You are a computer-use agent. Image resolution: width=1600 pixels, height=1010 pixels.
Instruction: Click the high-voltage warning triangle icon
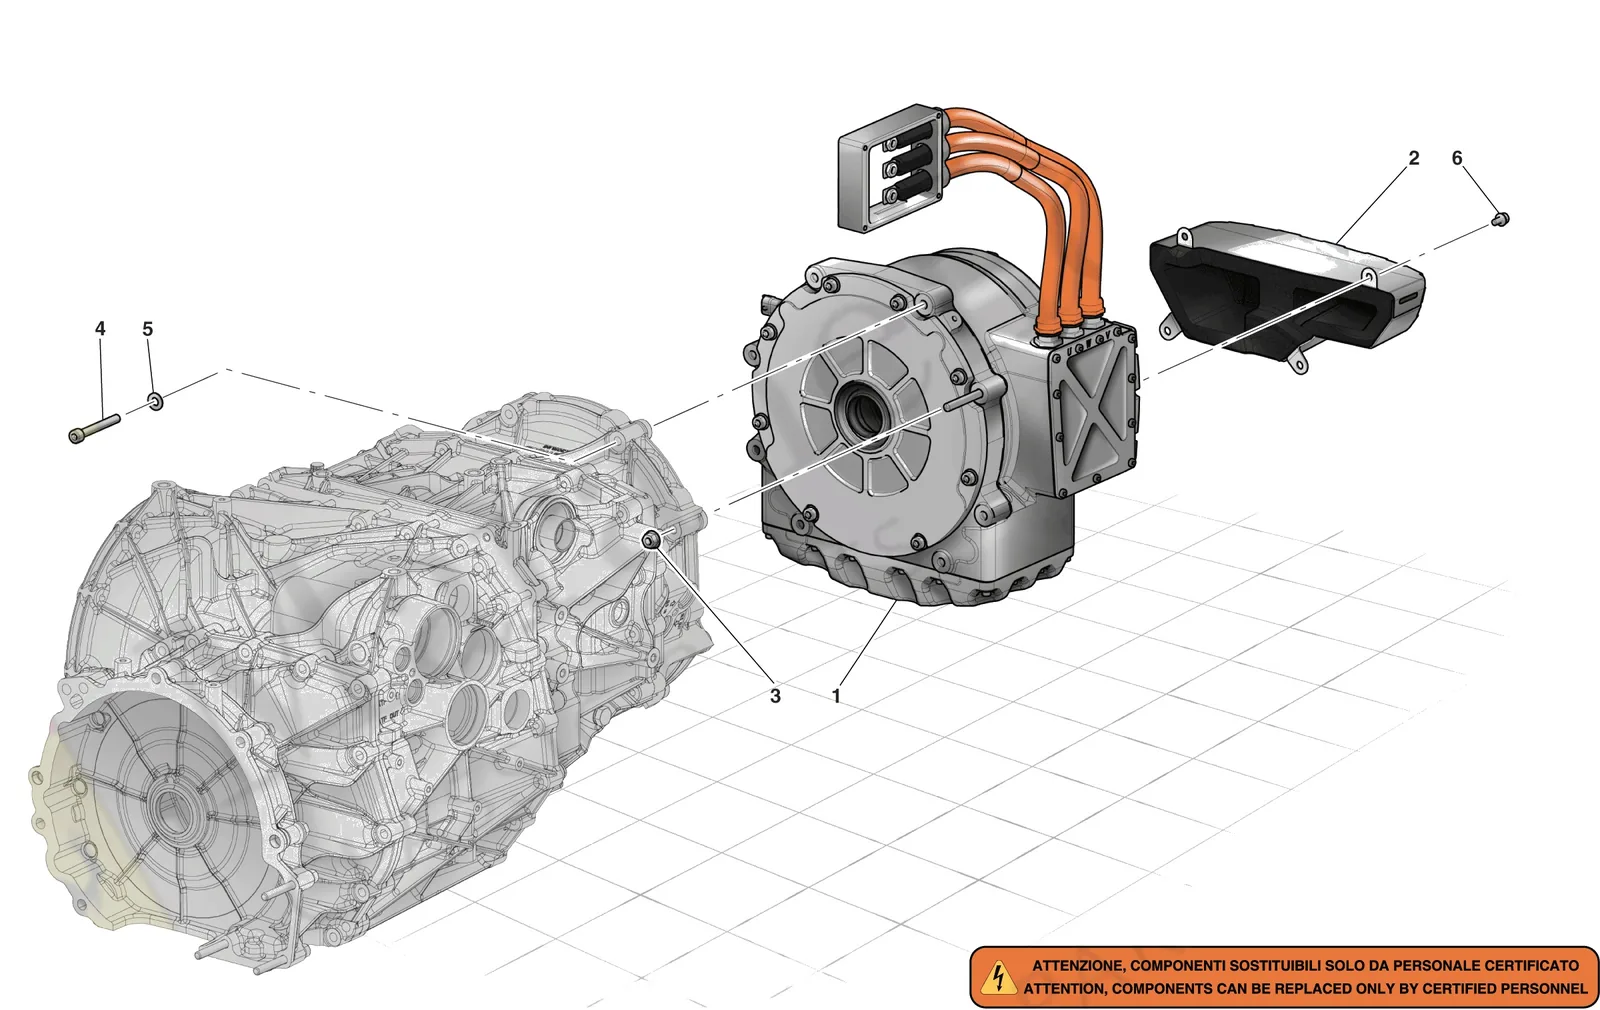(998, 977)
